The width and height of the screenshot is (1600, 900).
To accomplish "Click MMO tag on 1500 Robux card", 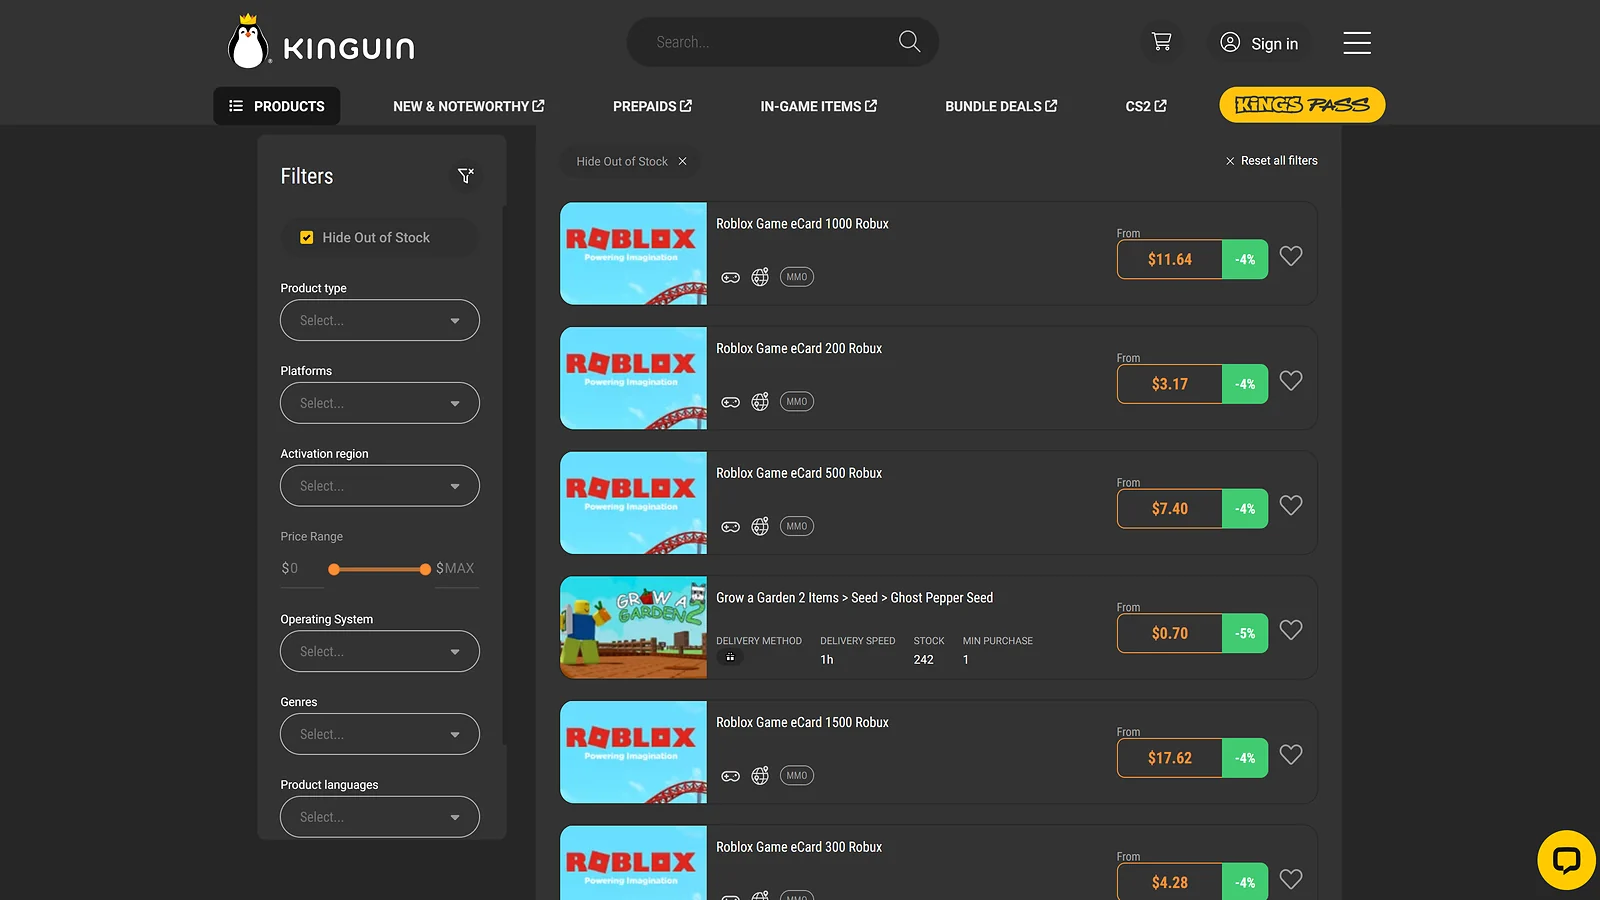I will click(x=797, y=776).
